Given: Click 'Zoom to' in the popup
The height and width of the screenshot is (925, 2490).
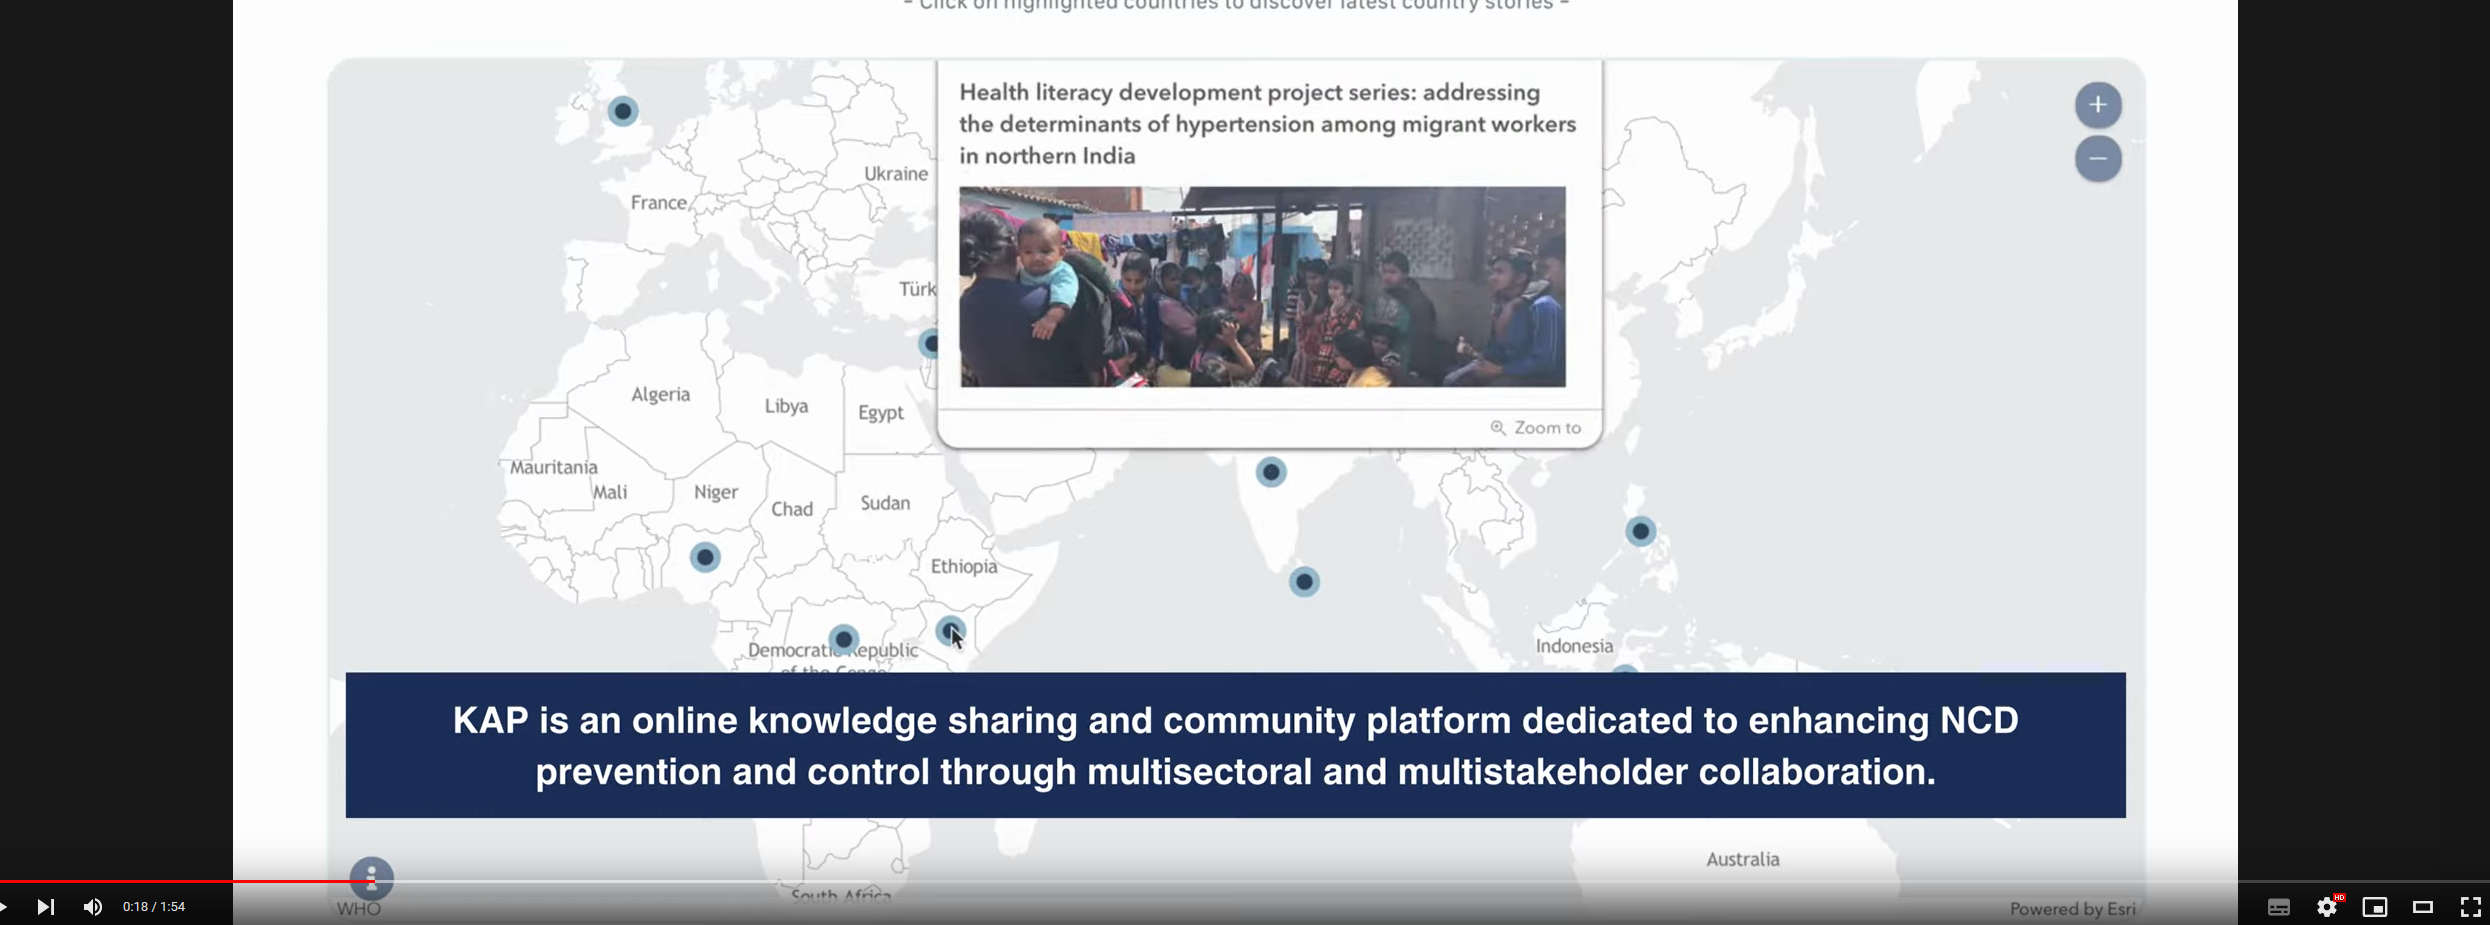Looking at the screenshot, I should tap(1536, 428).
